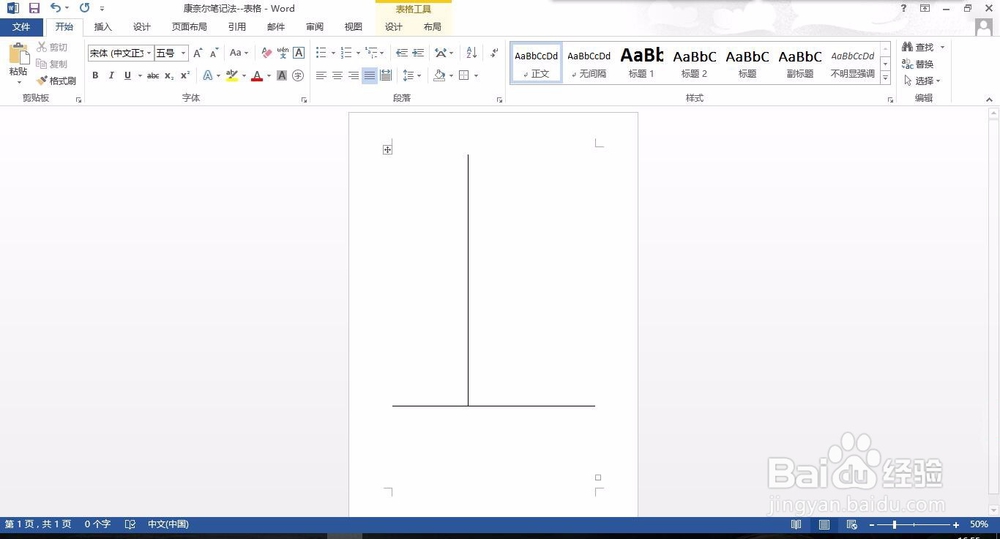Apply No Spacing style
Viewport: 1000px width, 539px height.
(589, 63)
